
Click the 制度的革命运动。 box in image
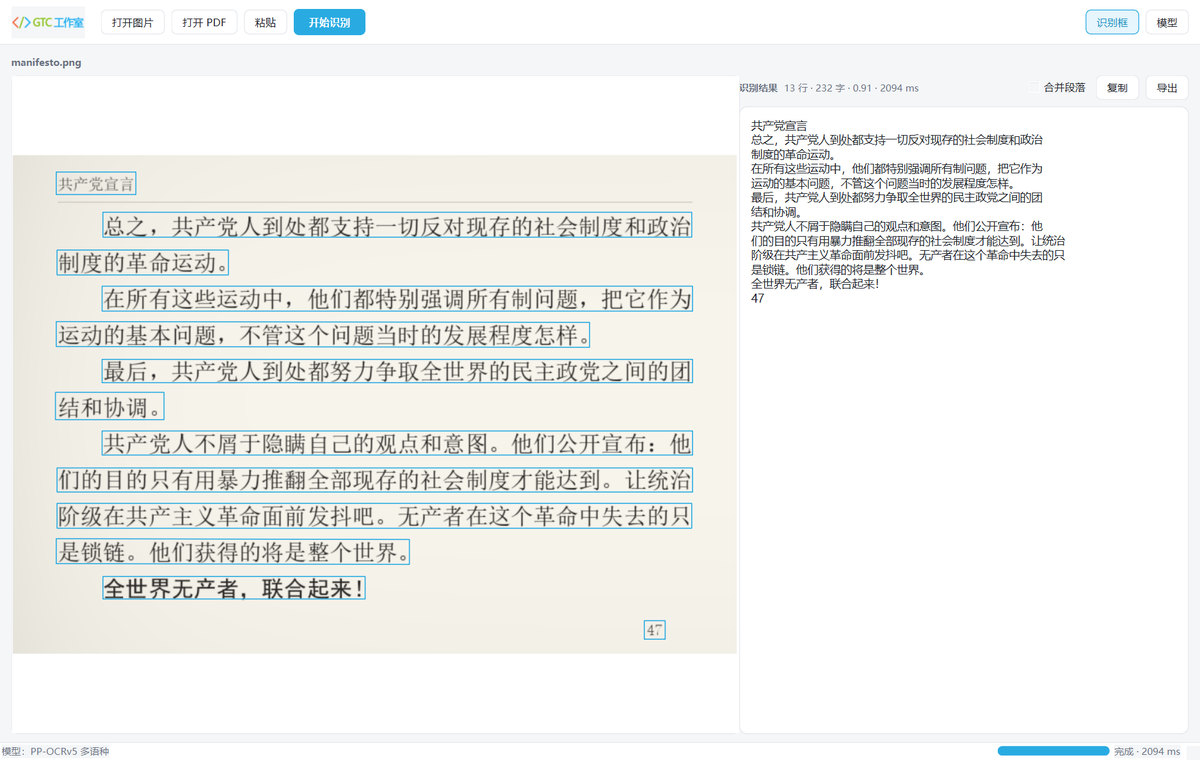pyautogui.click(x=142, y=263)
